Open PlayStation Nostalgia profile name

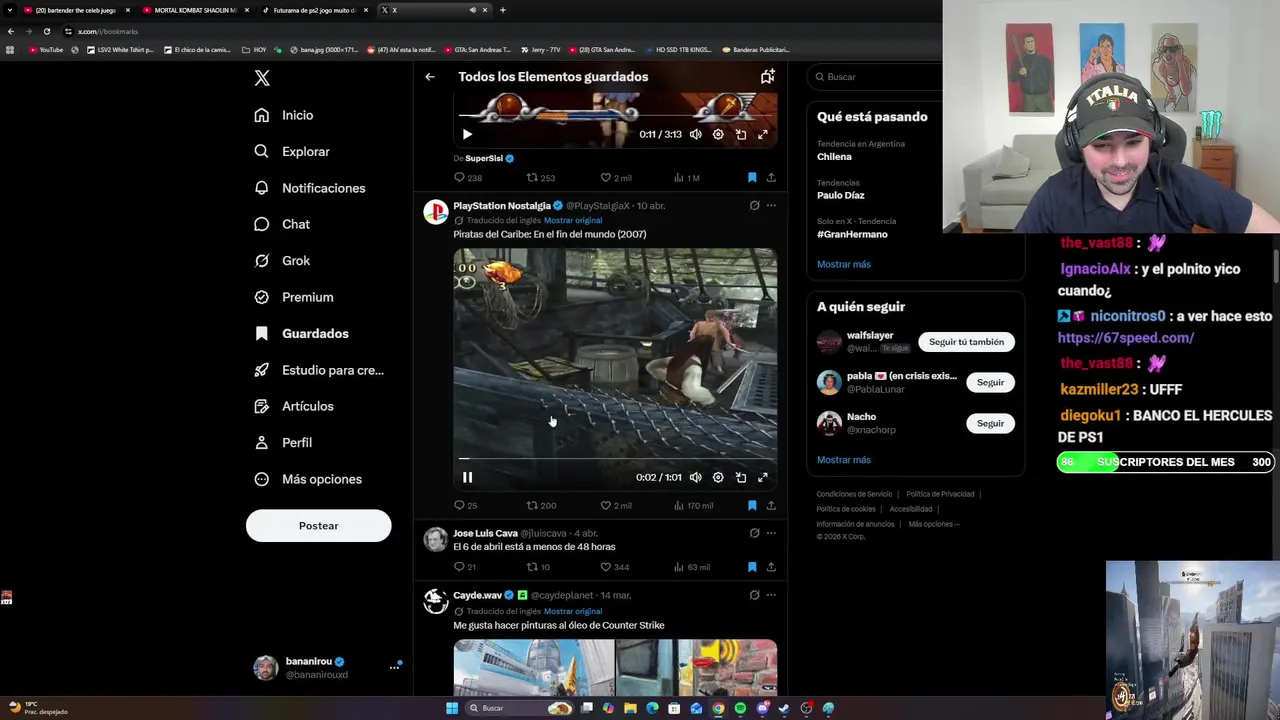(x=502, y=206)
